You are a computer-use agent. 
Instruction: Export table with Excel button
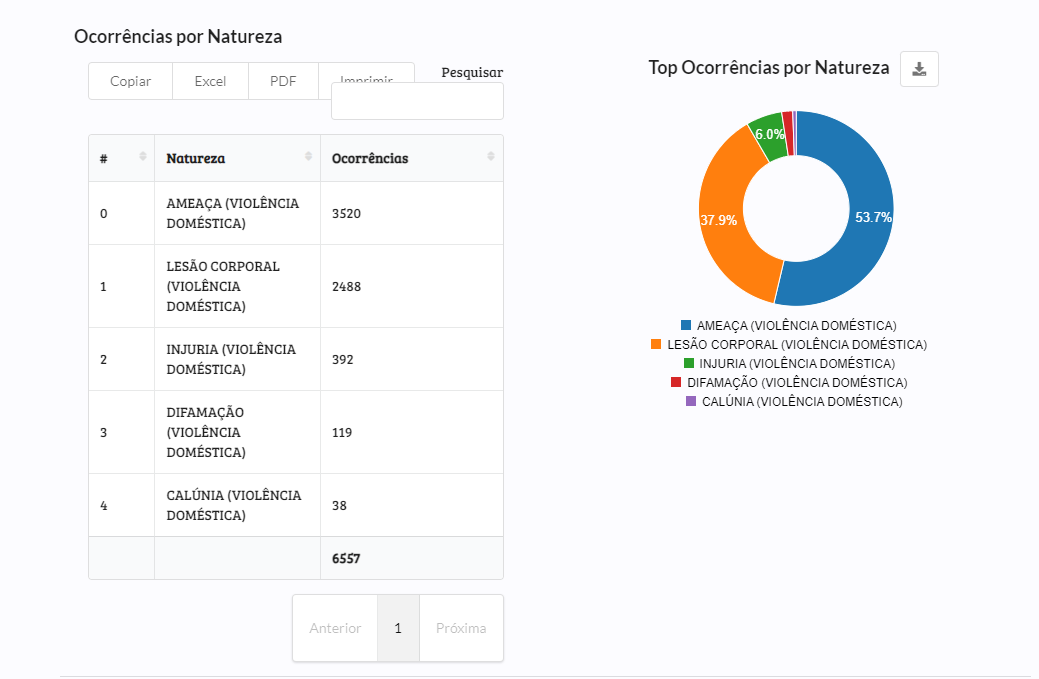pyautogui.click(x=210, y=81)
